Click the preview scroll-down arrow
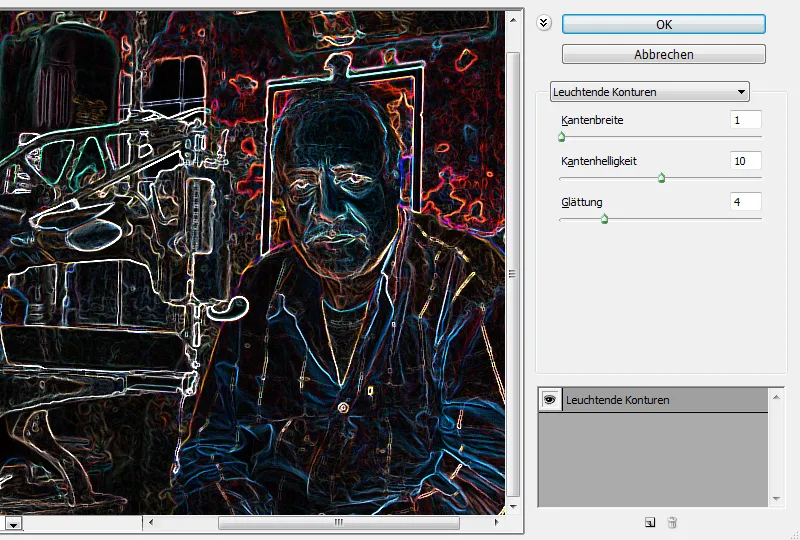This screenshot has width=800, height=540. tap(513, 507)
